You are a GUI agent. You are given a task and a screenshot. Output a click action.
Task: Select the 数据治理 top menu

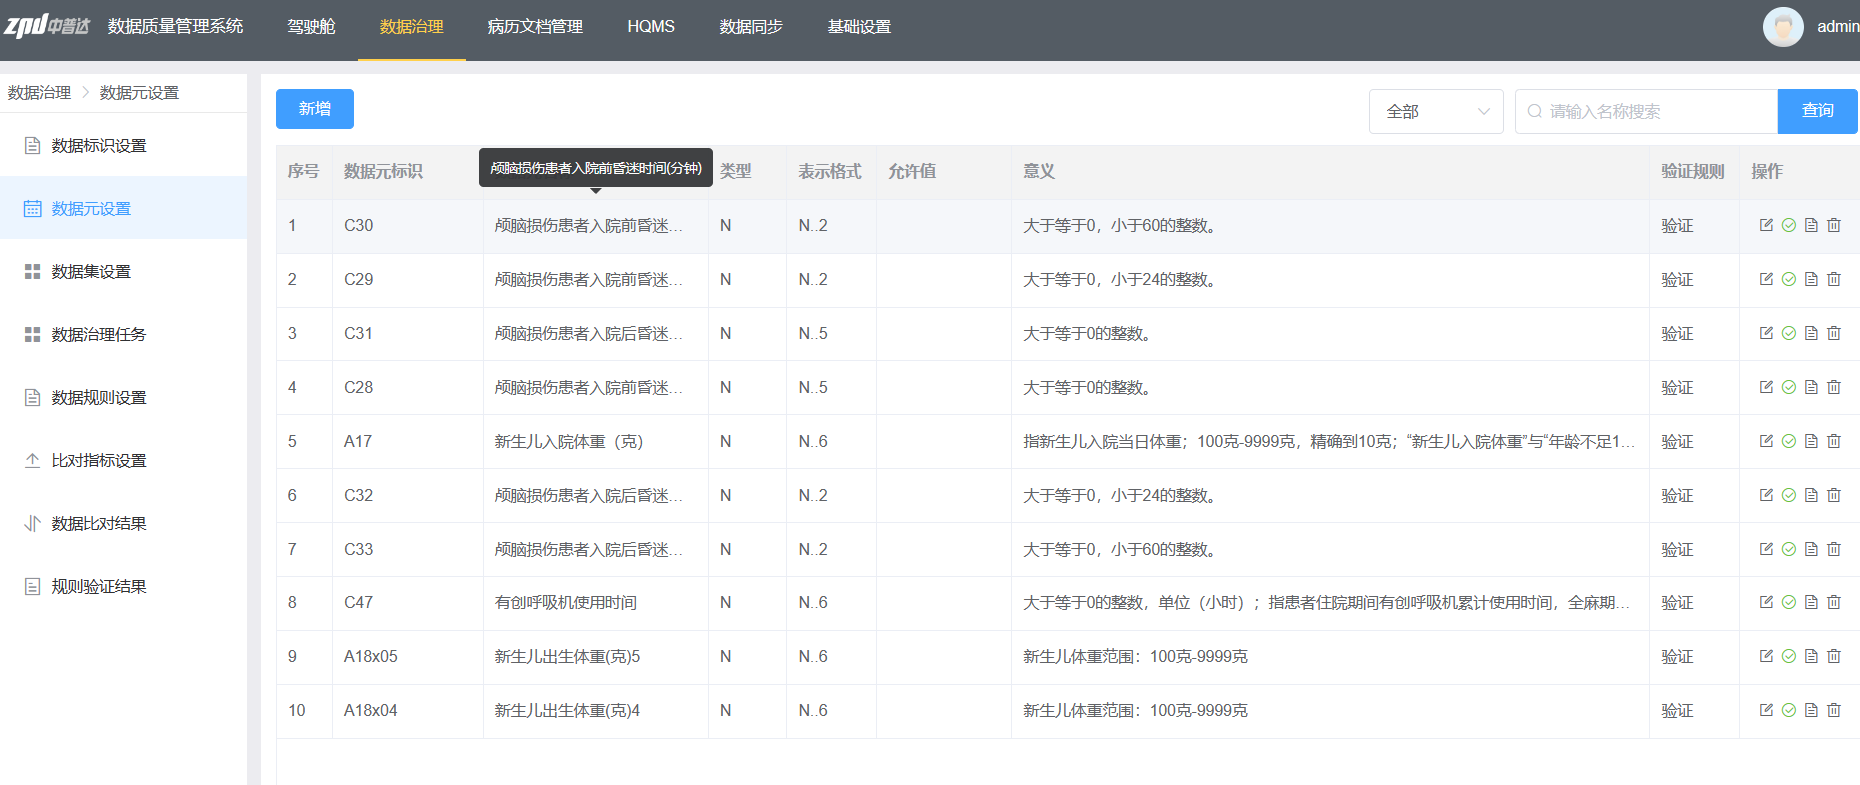click(411, 27)
